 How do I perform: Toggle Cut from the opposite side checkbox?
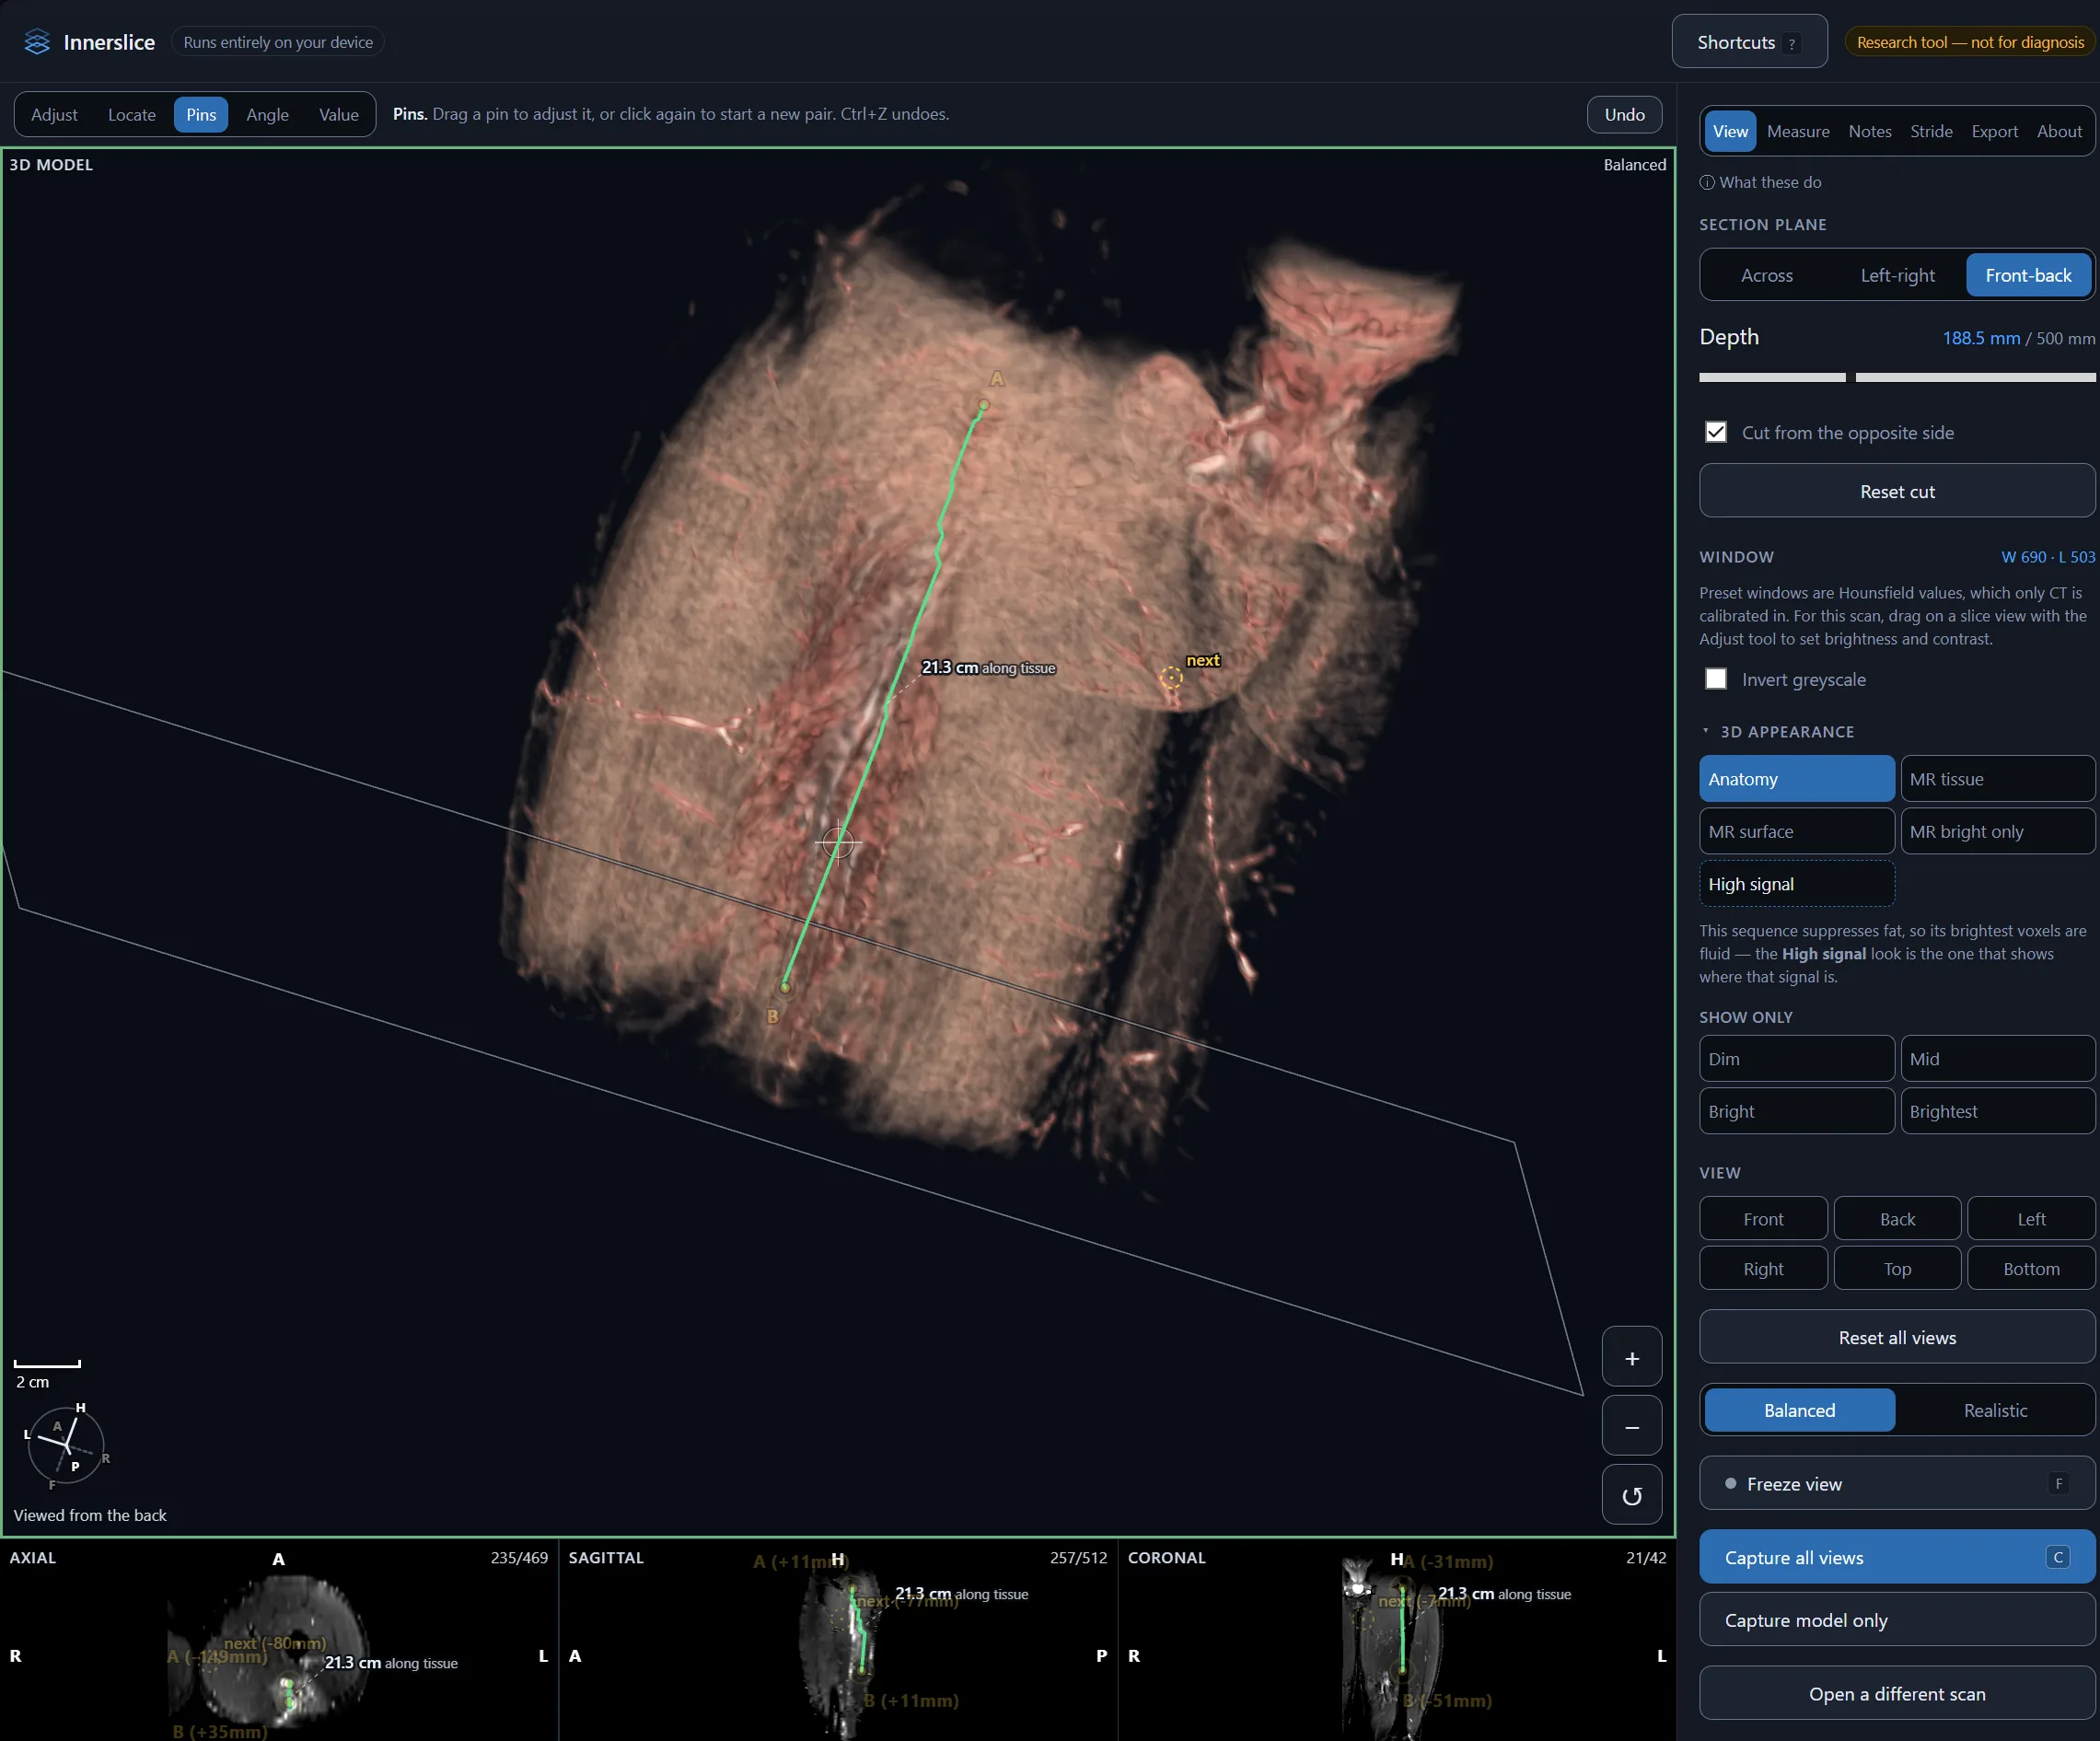click(1716, 432)
